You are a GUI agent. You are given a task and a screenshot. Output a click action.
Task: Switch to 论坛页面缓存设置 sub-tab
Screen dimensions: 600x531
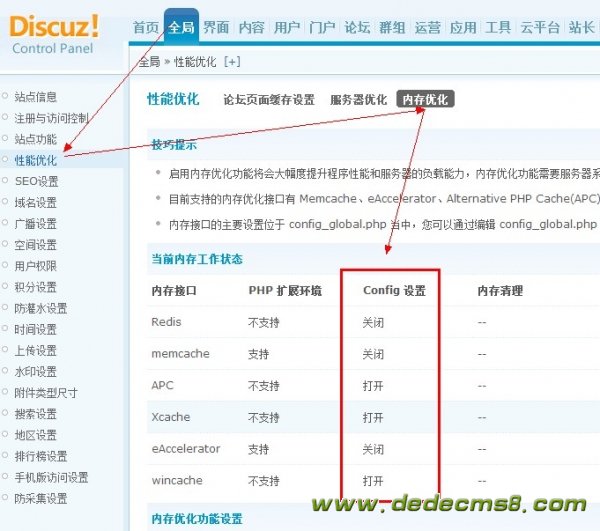click(269, 100)
